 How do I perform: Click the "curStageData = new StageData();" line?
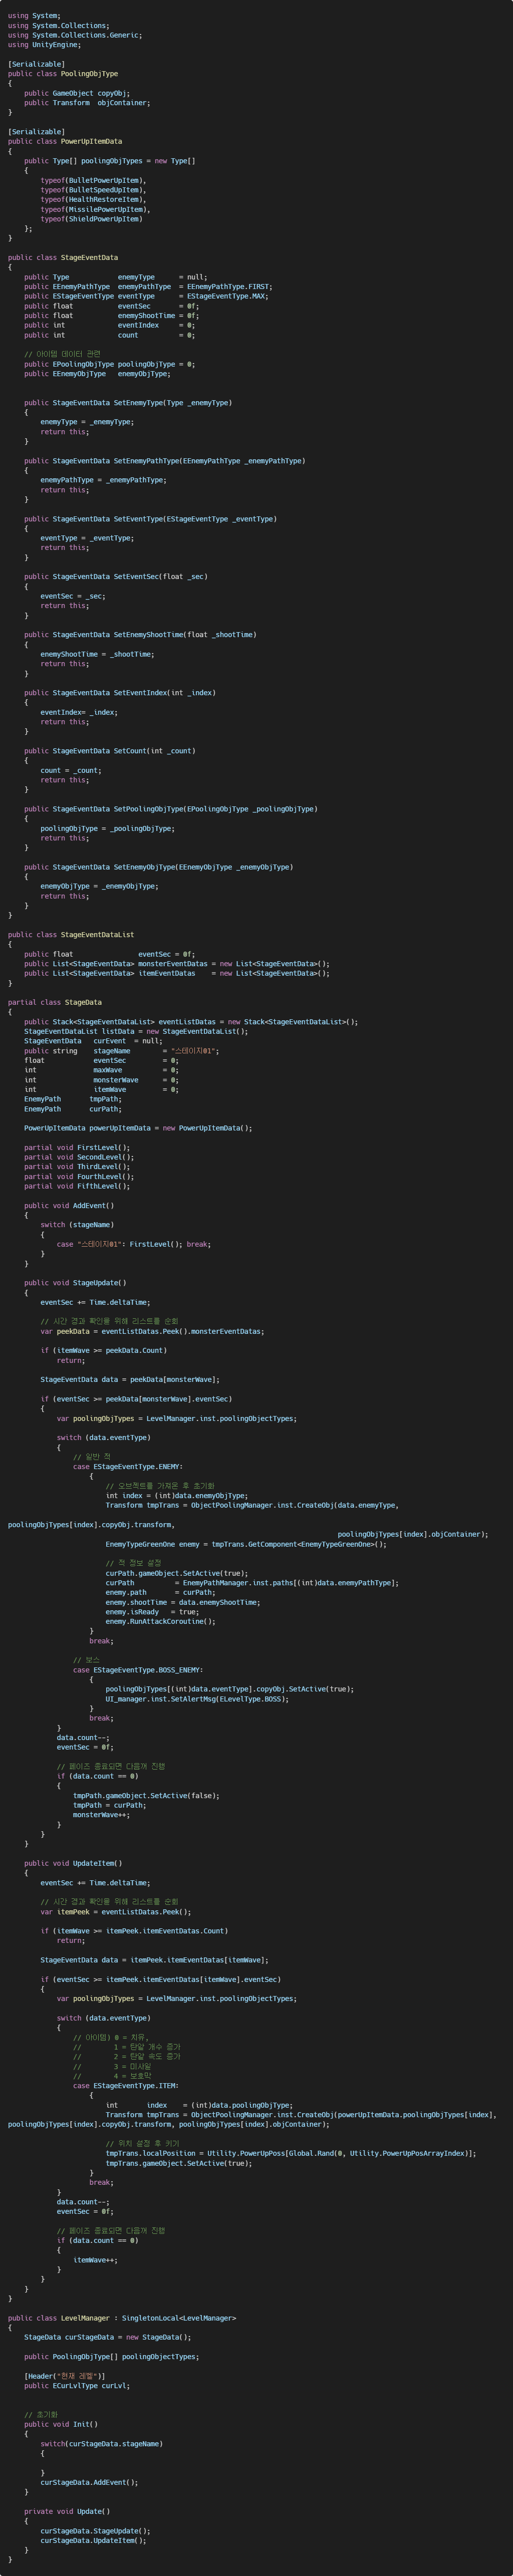[x=108, y=2338]
